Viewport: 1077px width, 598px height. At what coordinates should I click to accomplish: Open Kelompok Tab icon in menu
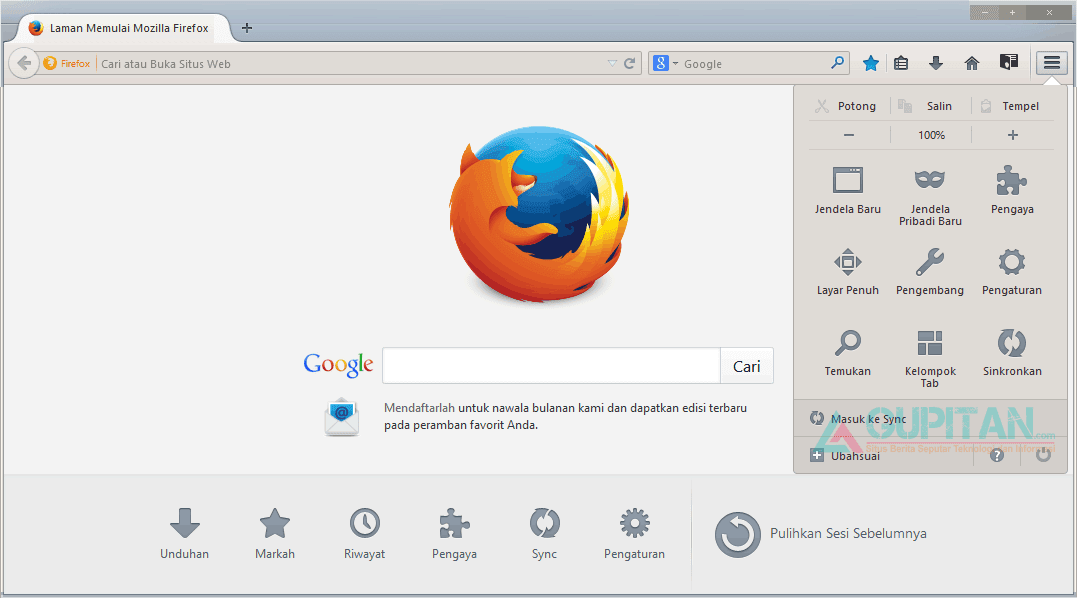[930, 343]
